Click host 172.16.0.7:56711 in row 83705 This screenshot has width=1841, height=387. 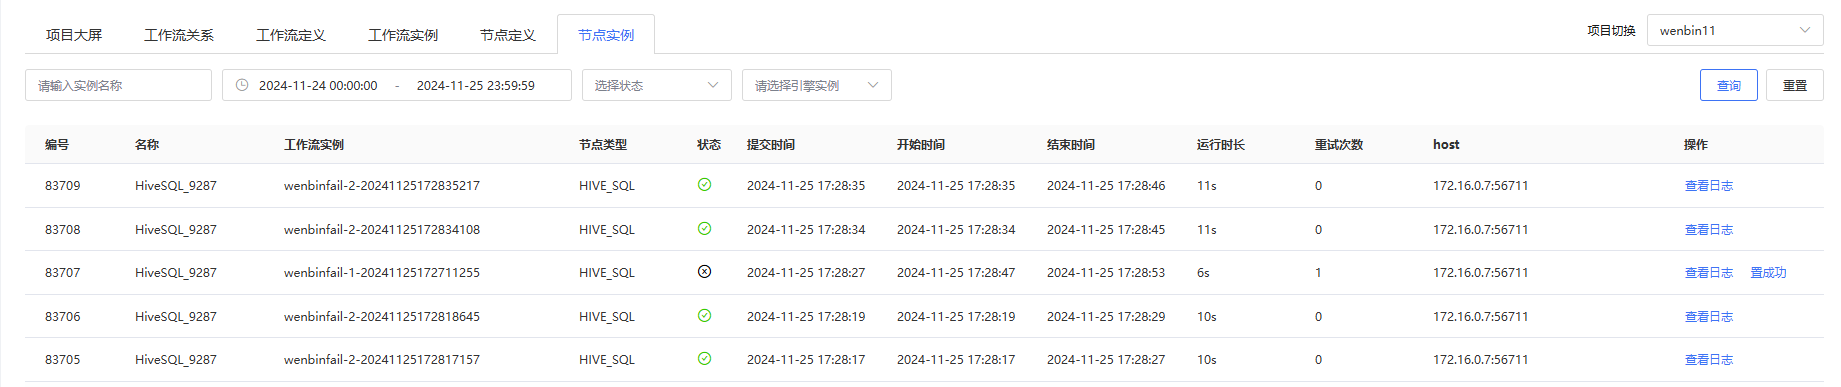(x=1481, y=360)
